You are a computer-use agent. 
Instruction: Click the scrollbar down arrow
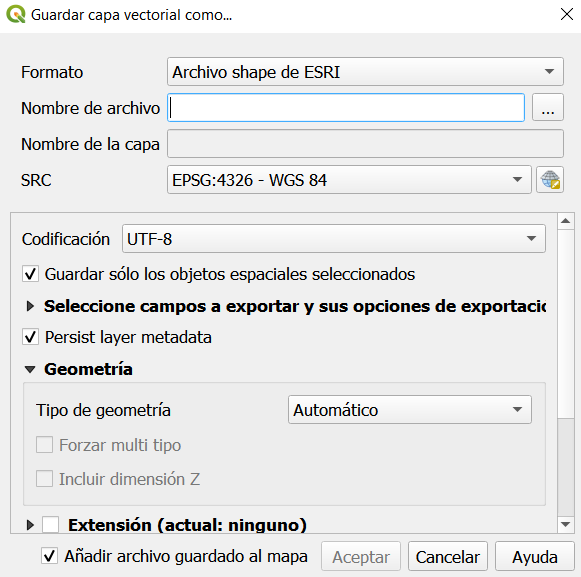coord(565,524)
